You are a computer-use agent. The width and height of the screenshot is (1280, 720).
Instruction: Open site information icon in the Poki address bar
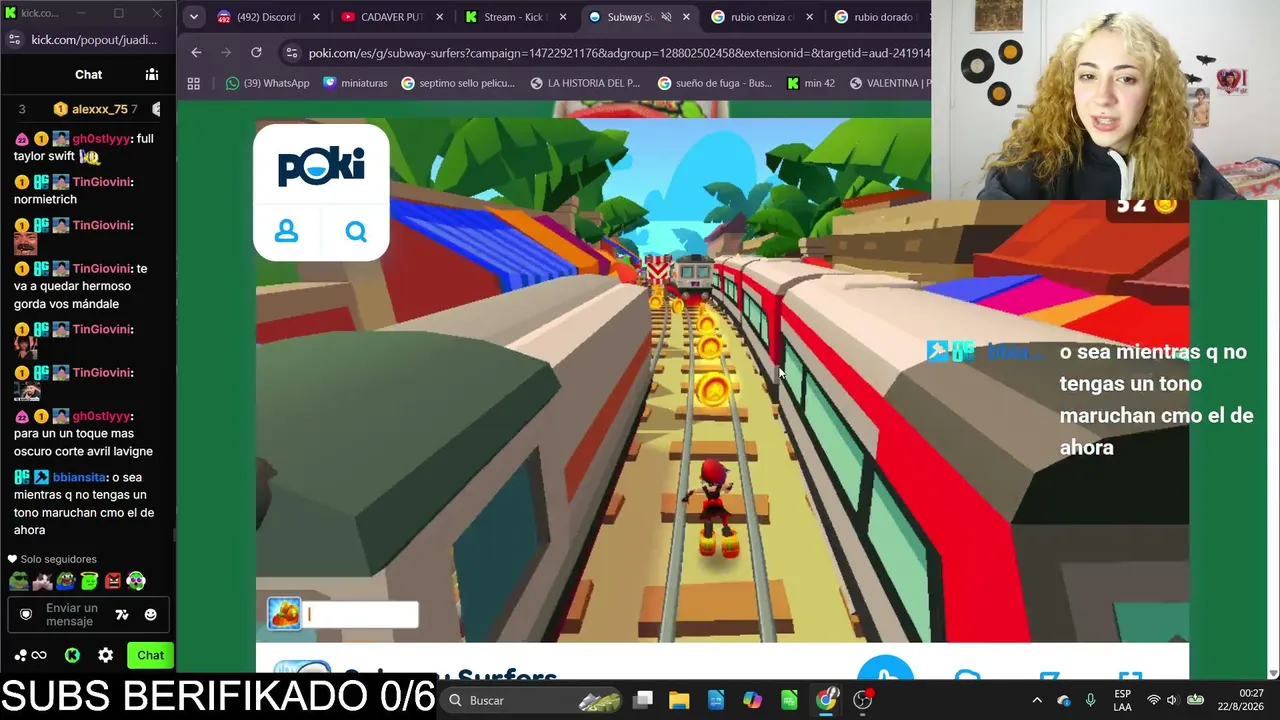click(x=291, y=53)
